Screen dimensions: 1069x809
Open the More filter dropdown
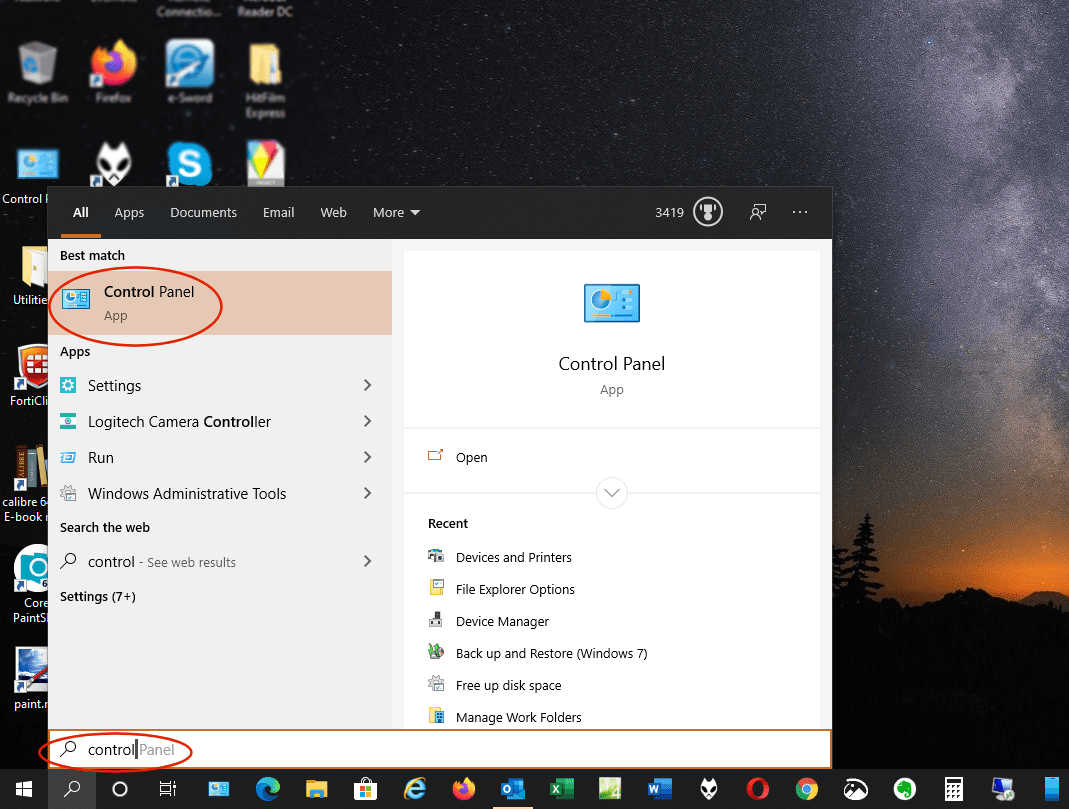pos(395,212)
